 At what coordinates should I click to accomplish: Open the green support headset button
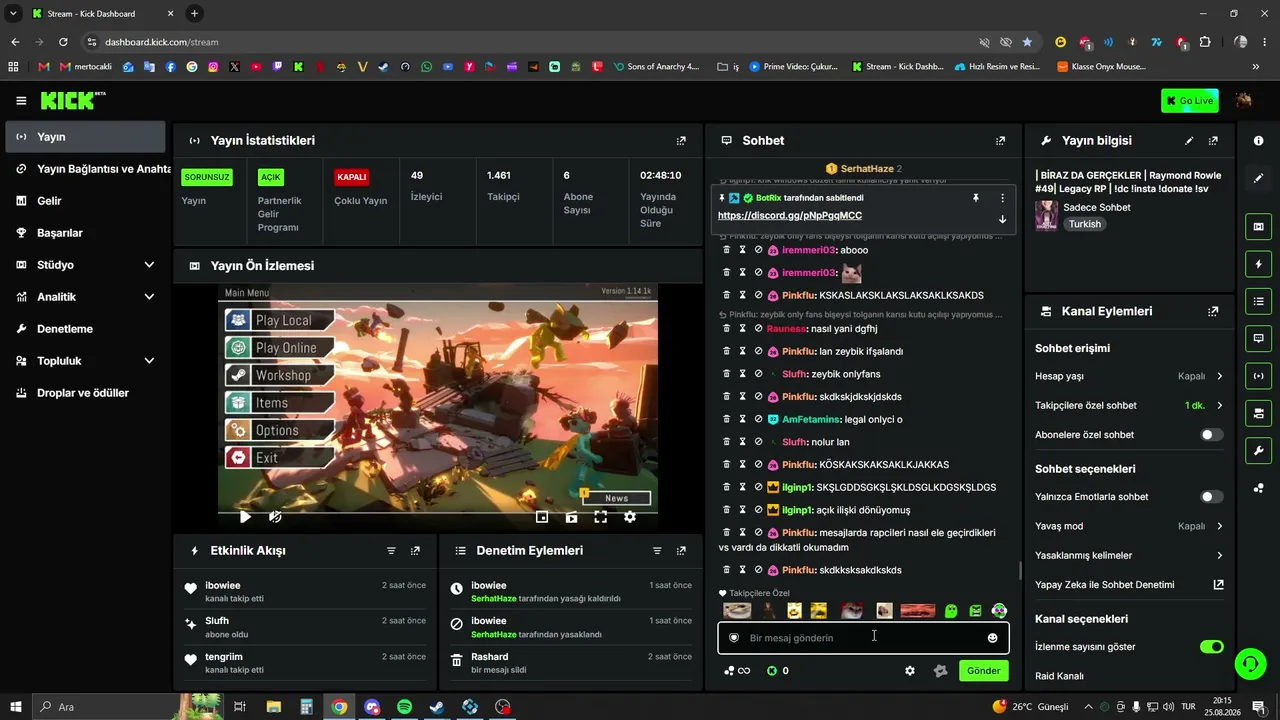point(1249,664)
